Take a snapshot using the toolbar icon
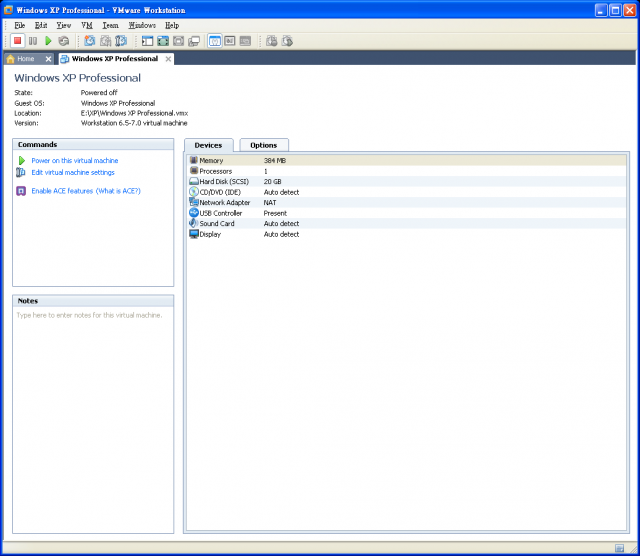The image size is (640, 556). (89, 41)
